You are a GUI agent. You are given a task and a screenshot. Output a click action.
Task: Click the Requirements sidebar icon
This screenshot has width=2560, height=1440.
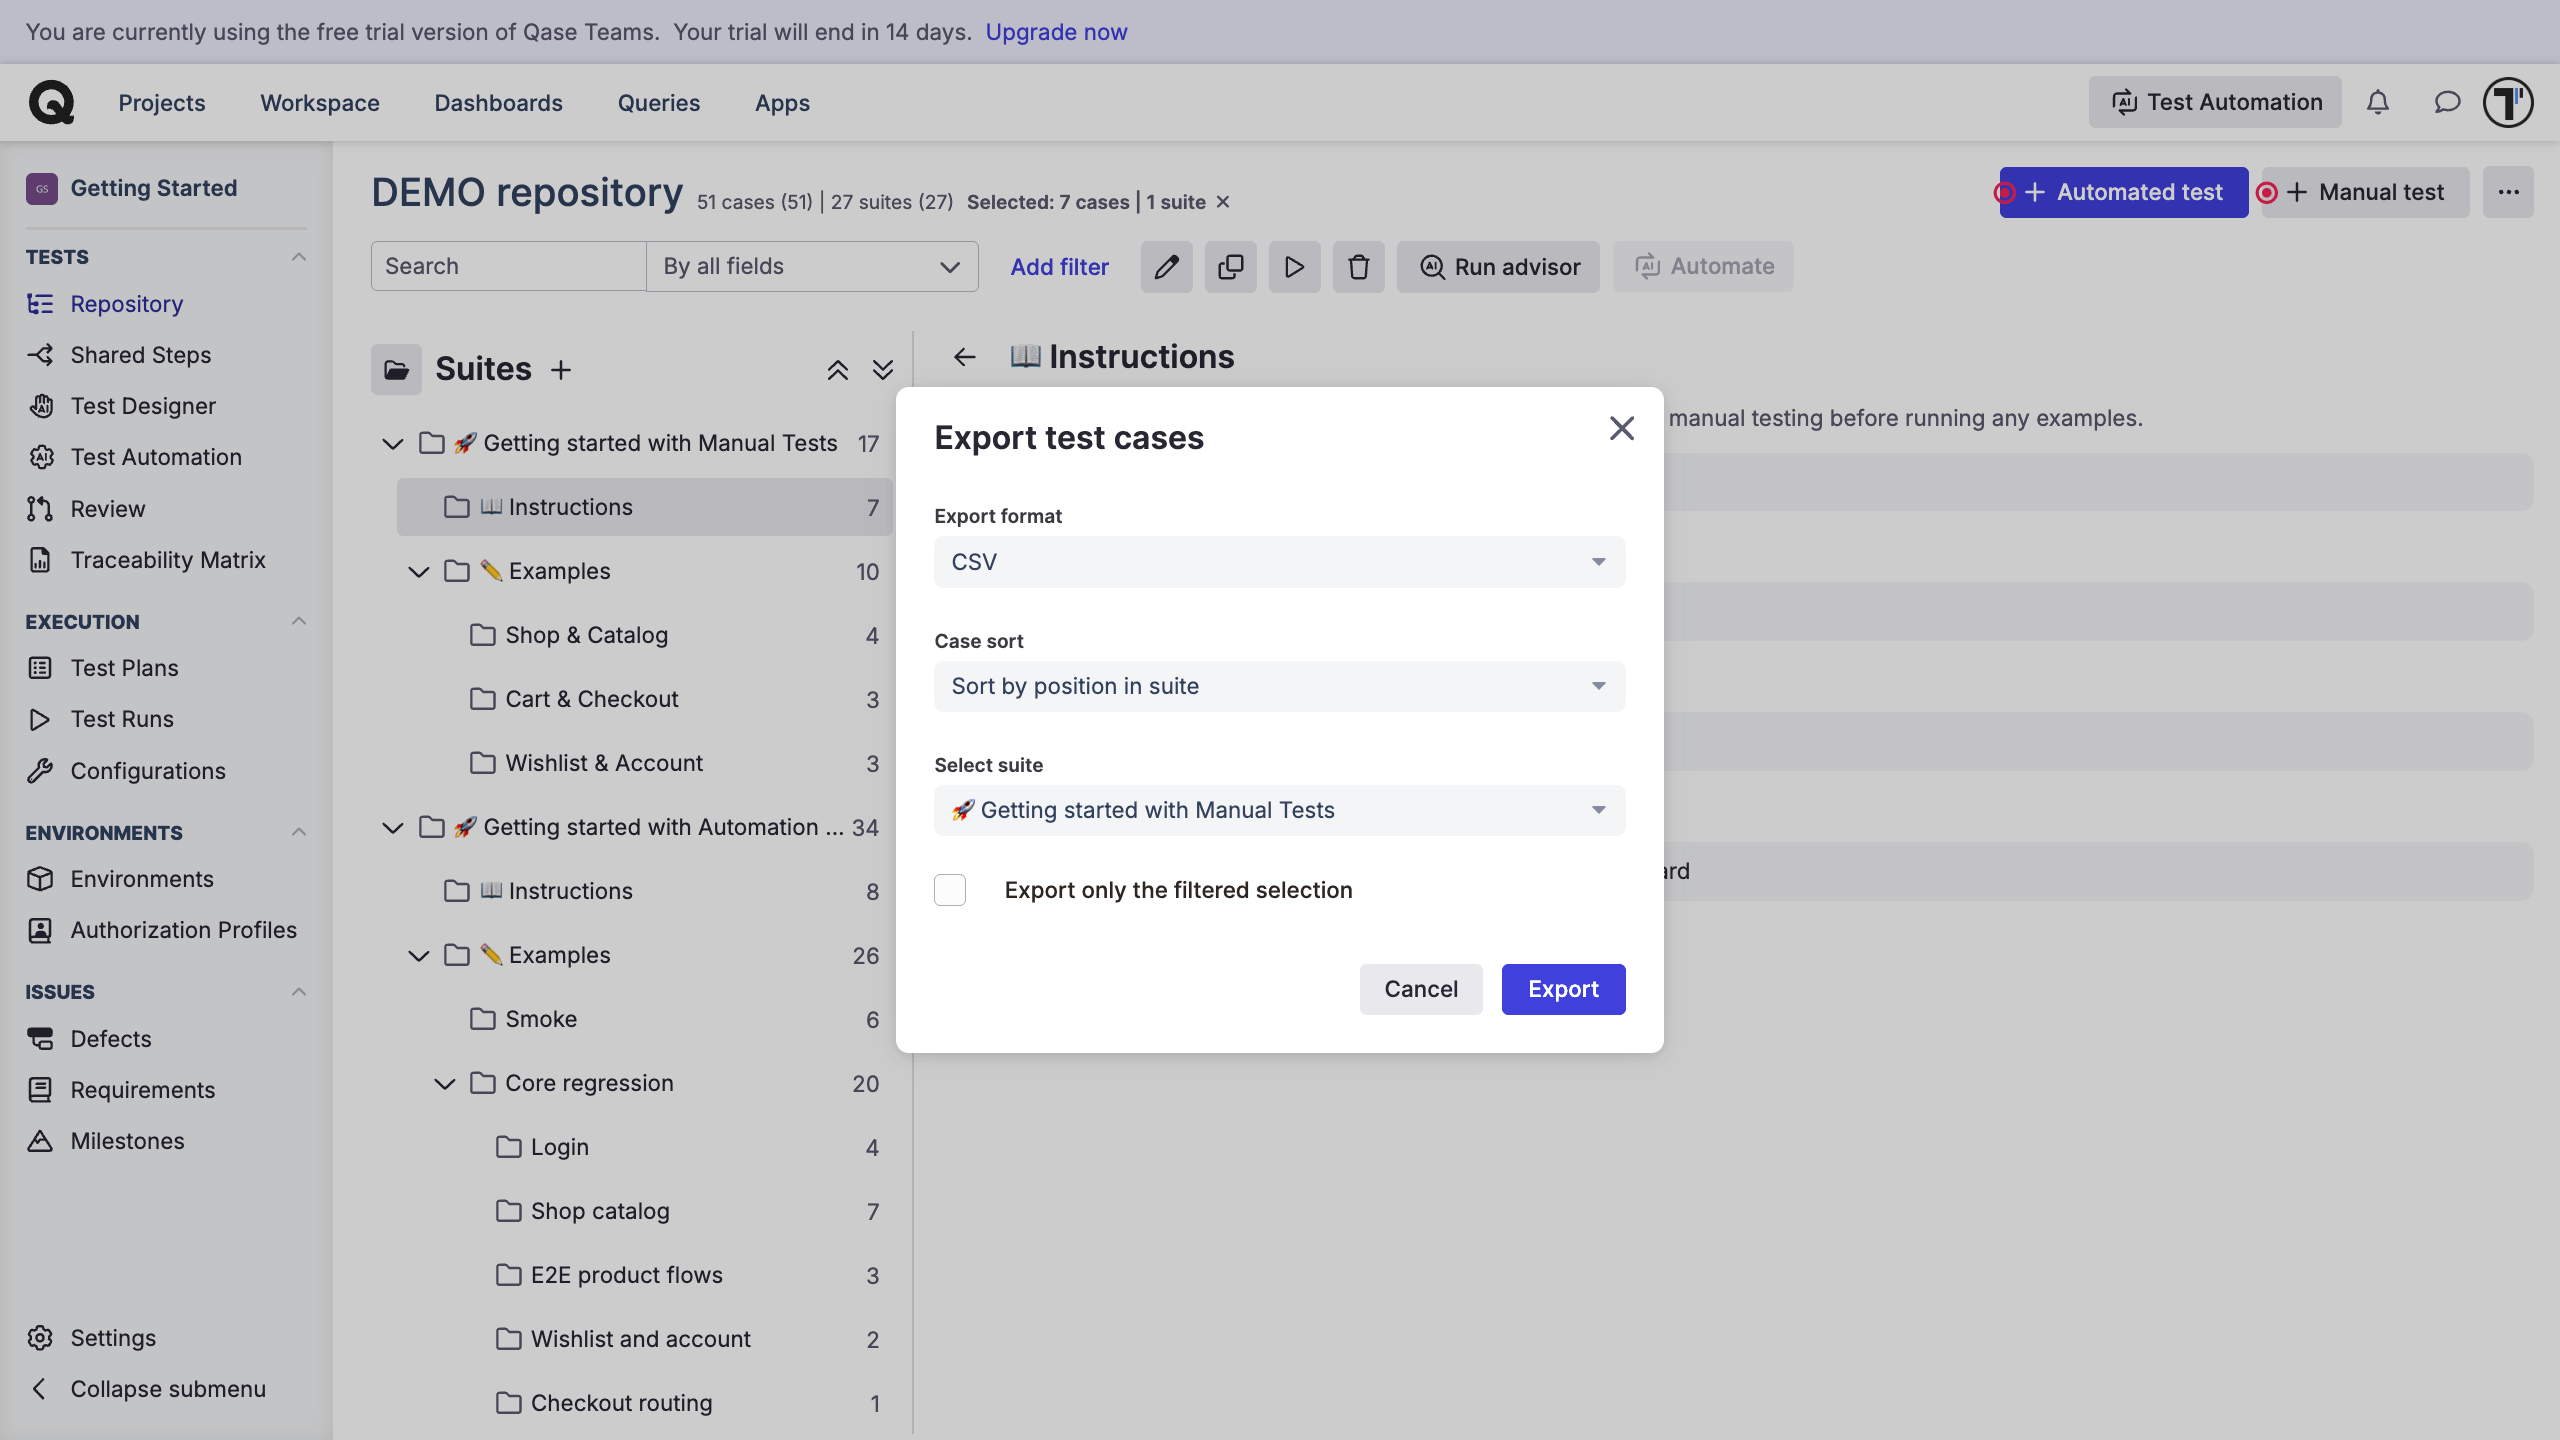40,1090
